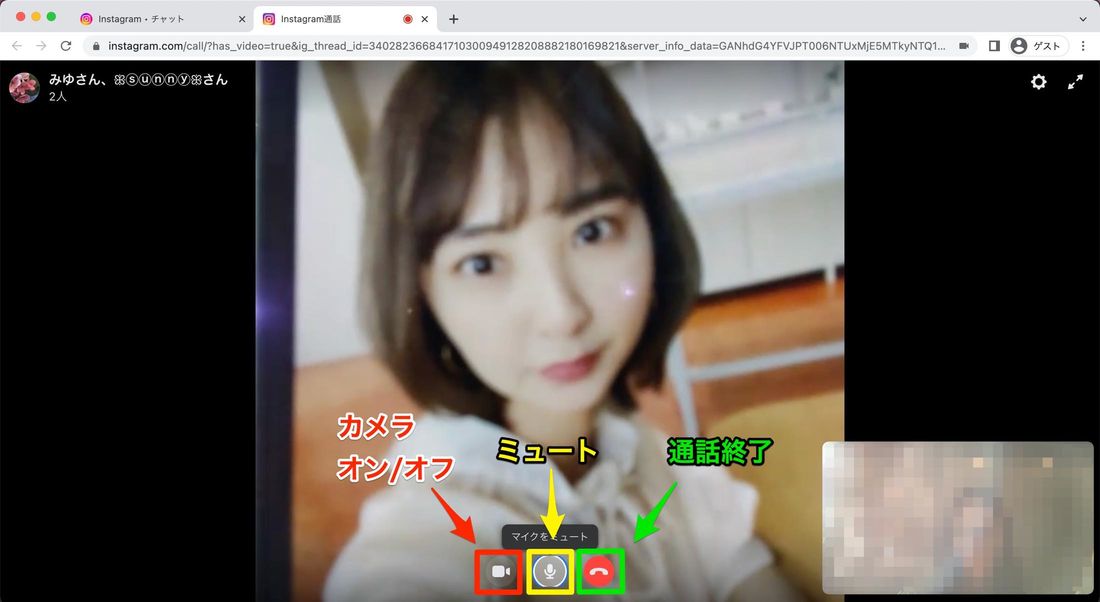The image size is (1100, 602).
Task: Open call settings gear icon
Action: [x=1038, y=82]
